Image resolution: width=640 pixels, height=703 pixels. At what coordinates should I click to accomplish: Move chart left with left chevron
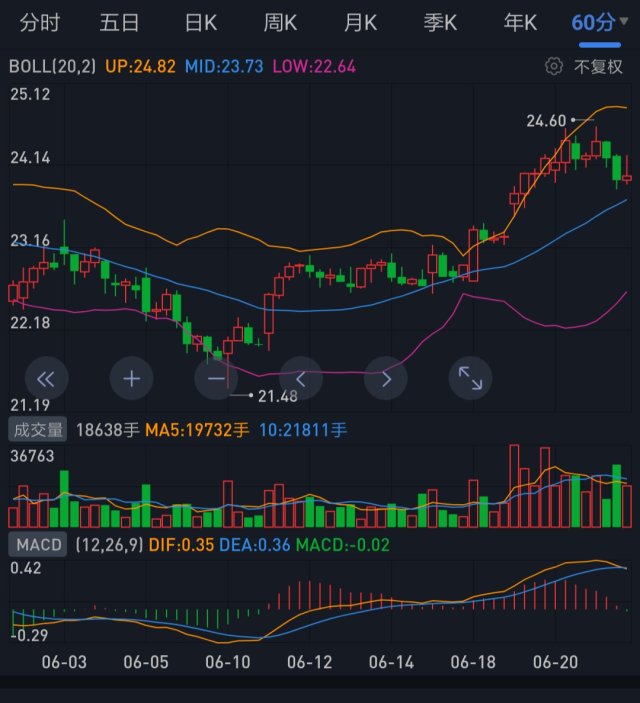pyautogui.click(x=301, y=379)
